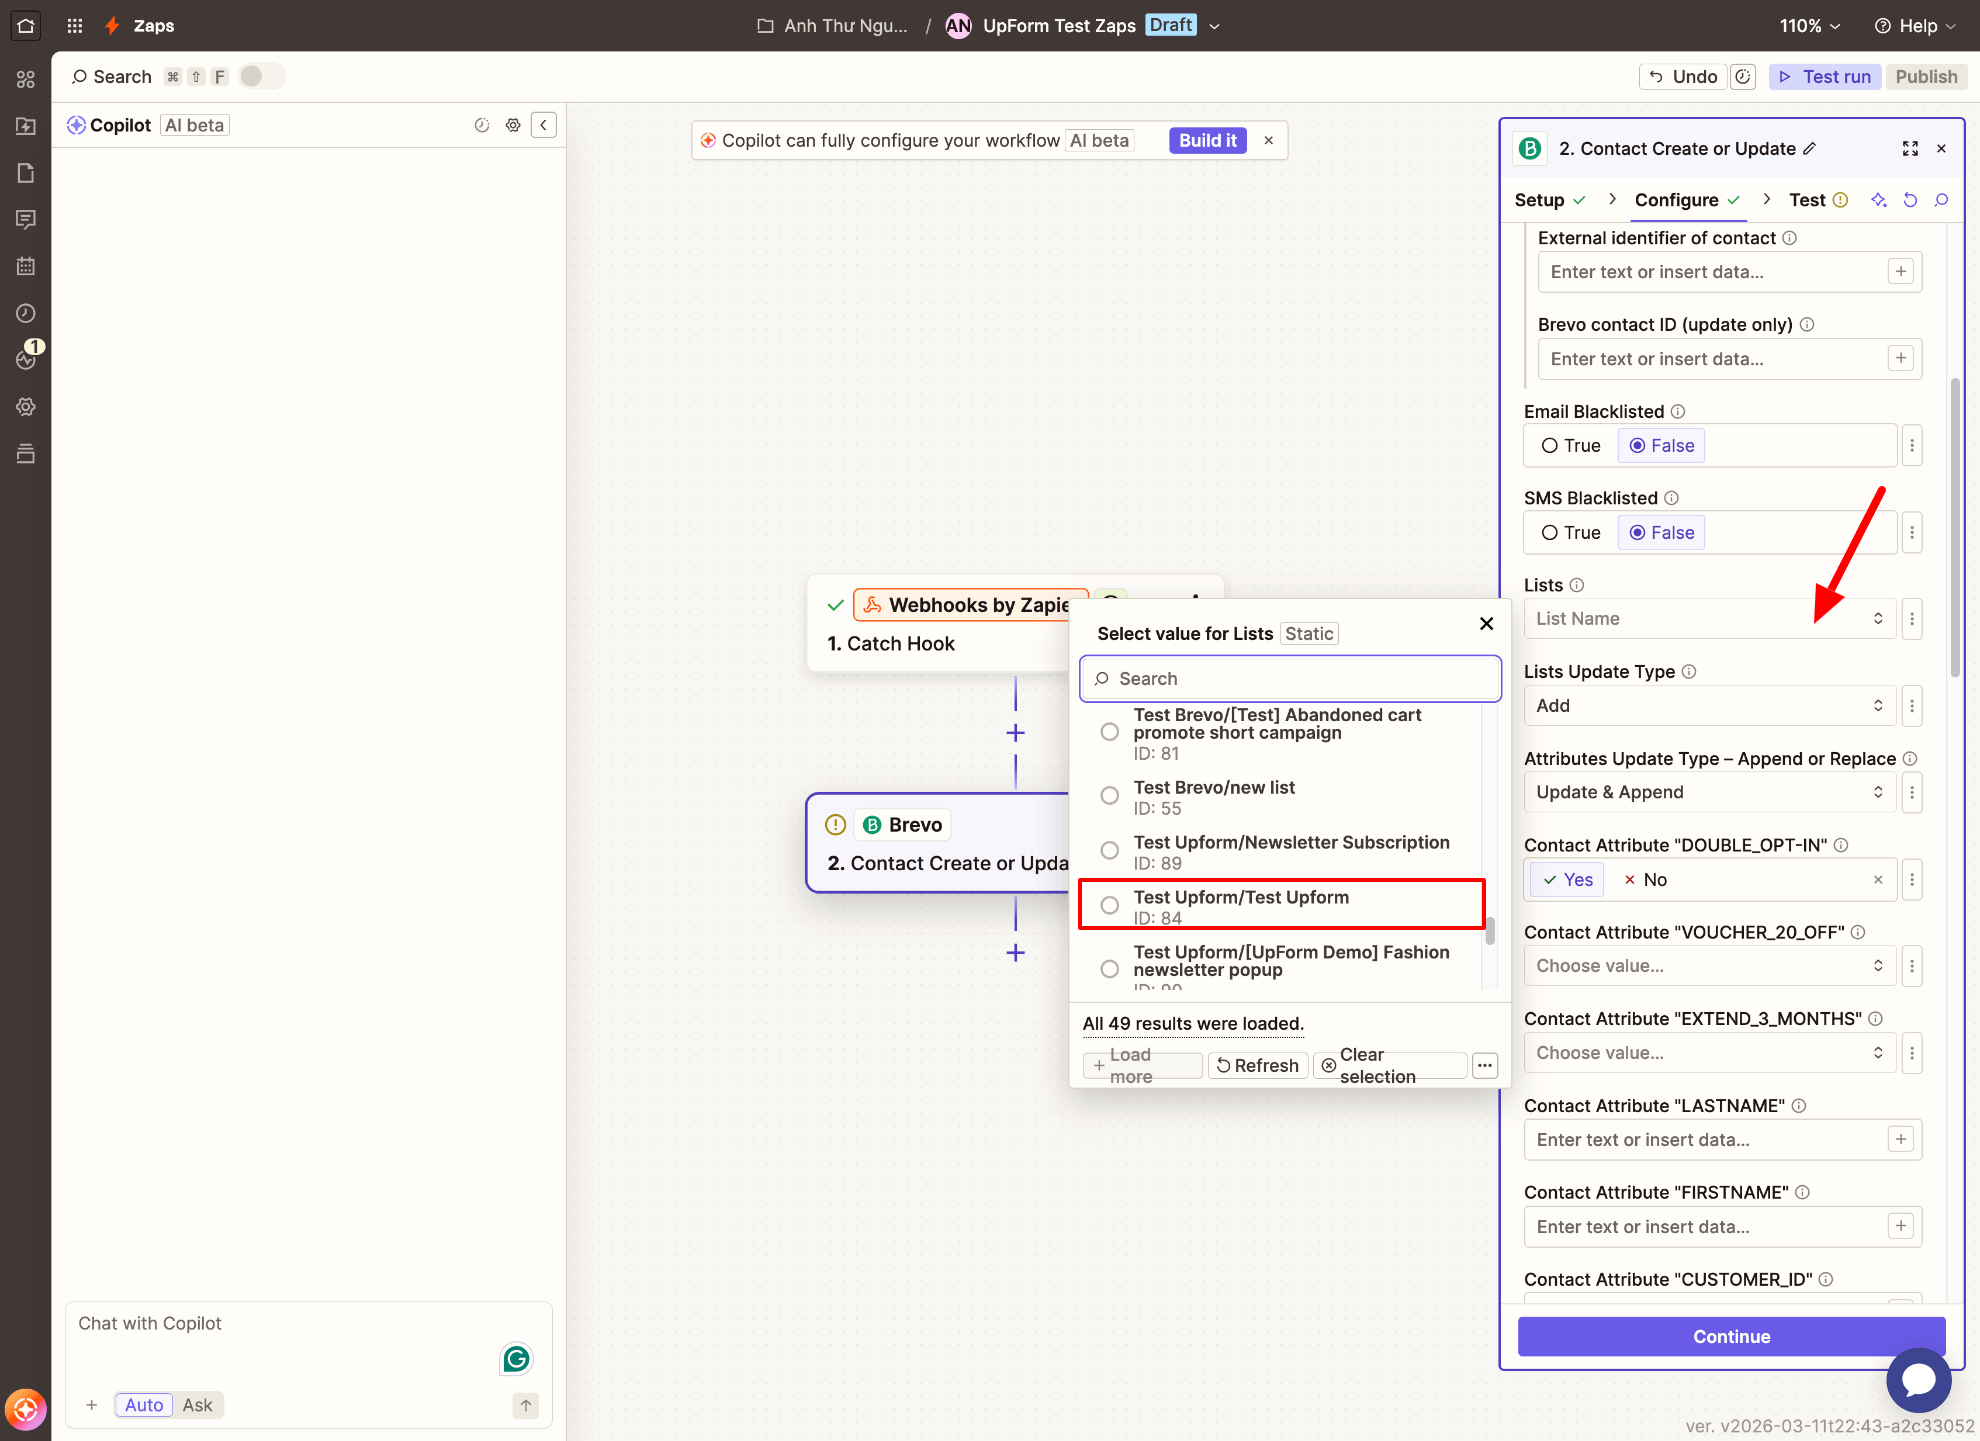Set SMS Blacklisted to False

1662,533
